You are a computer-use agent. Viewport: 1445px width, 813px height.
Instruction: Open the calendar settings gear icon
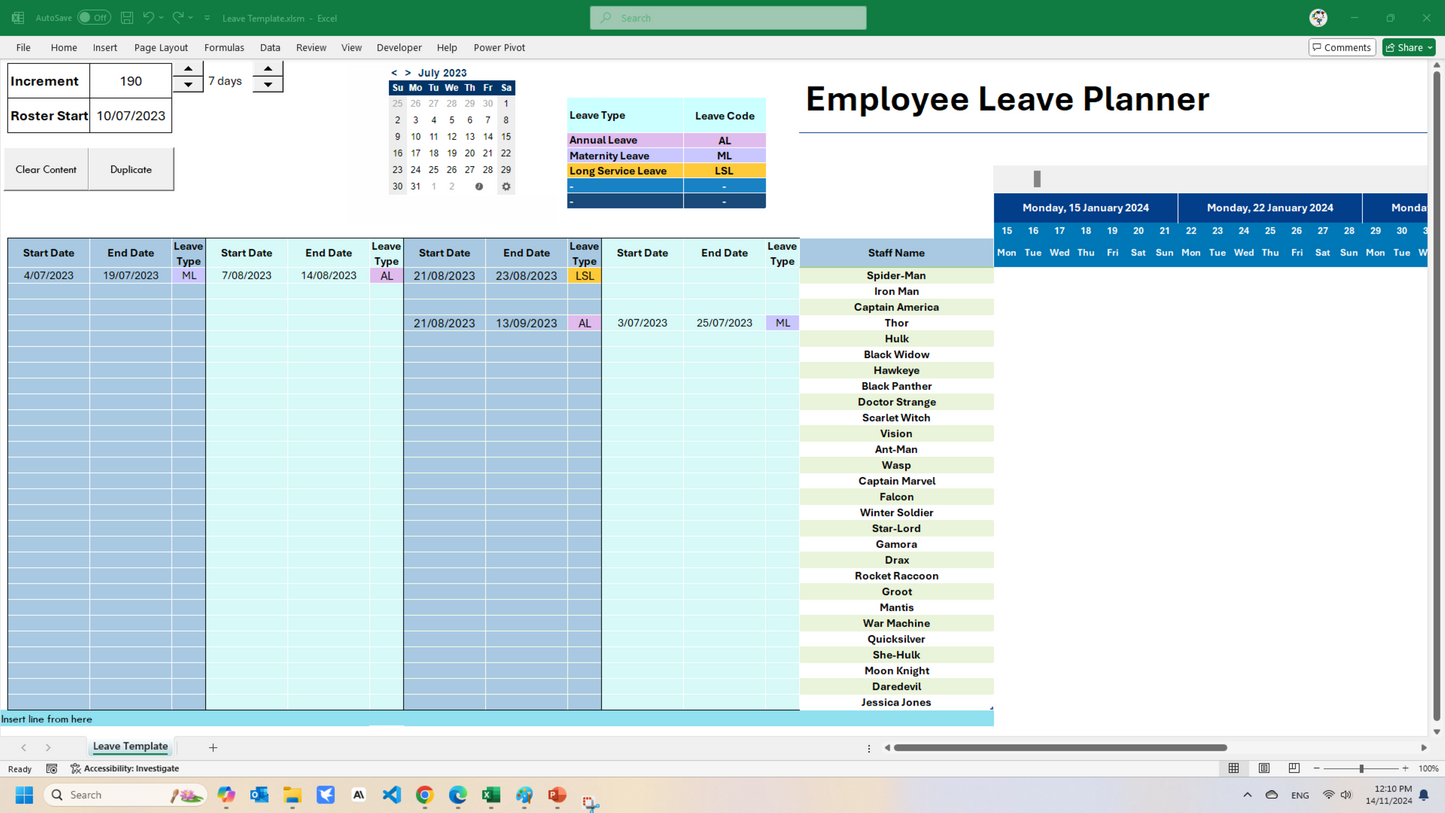pos(506,187)
